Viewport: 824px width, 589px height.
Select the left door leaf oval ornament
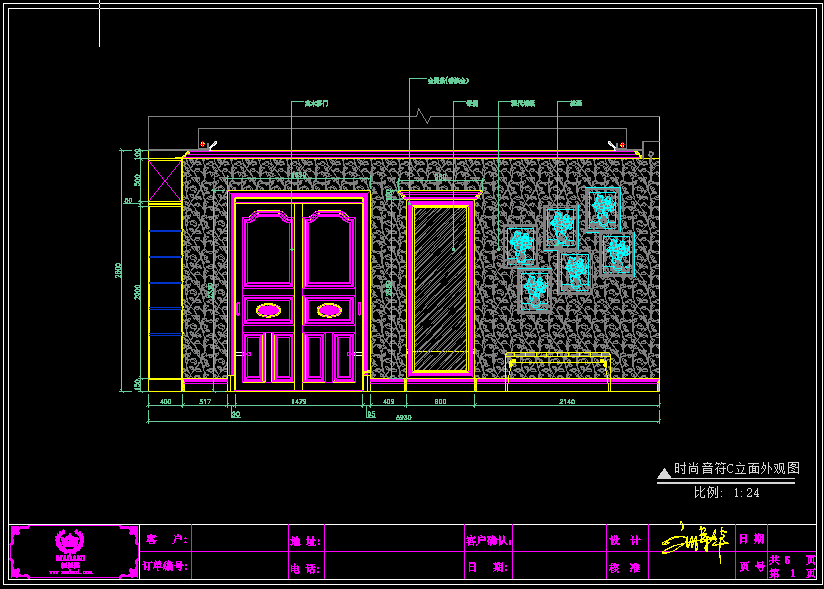click(269, 311)
